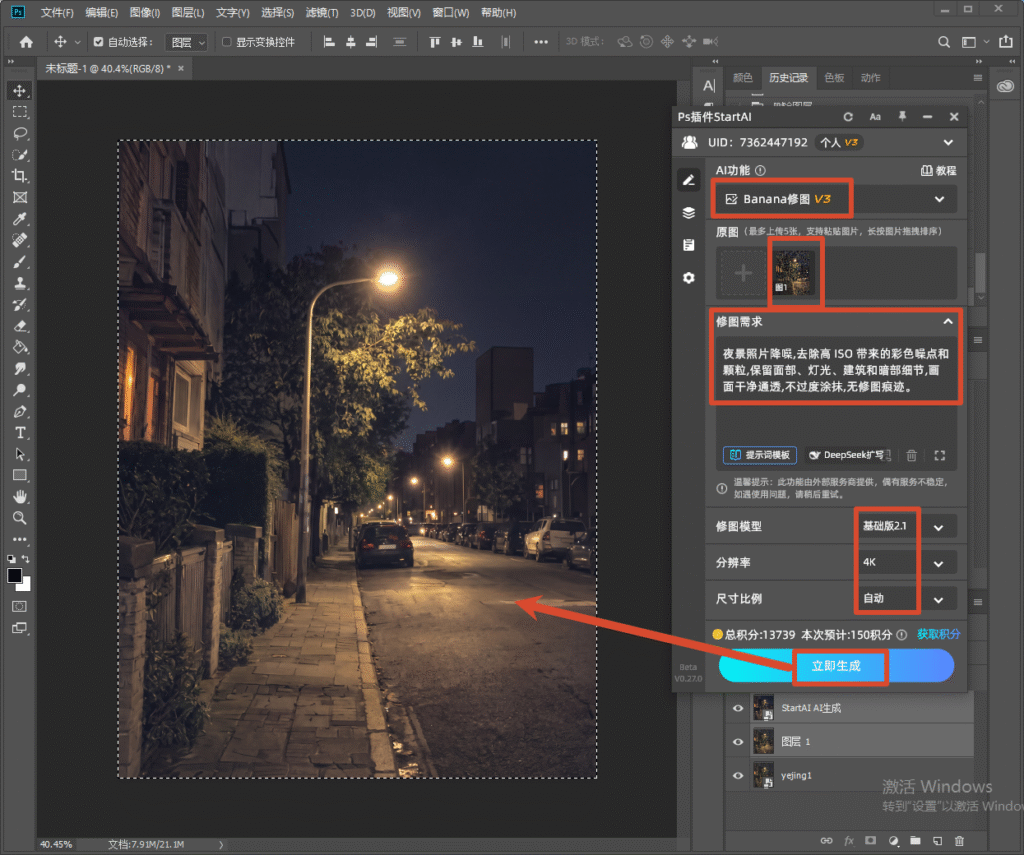
Task: Click the 提示词模板 button
Action: [760, 455]
